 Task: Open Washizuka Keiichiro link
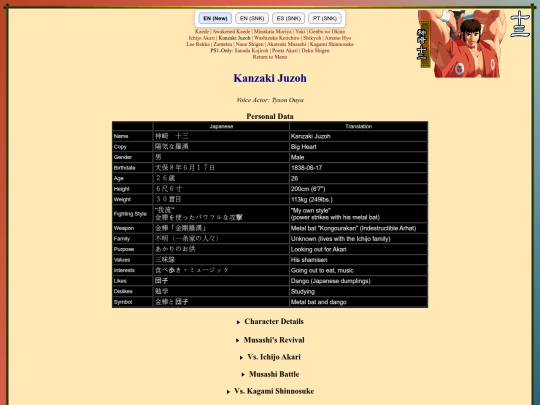pos(277,38)
